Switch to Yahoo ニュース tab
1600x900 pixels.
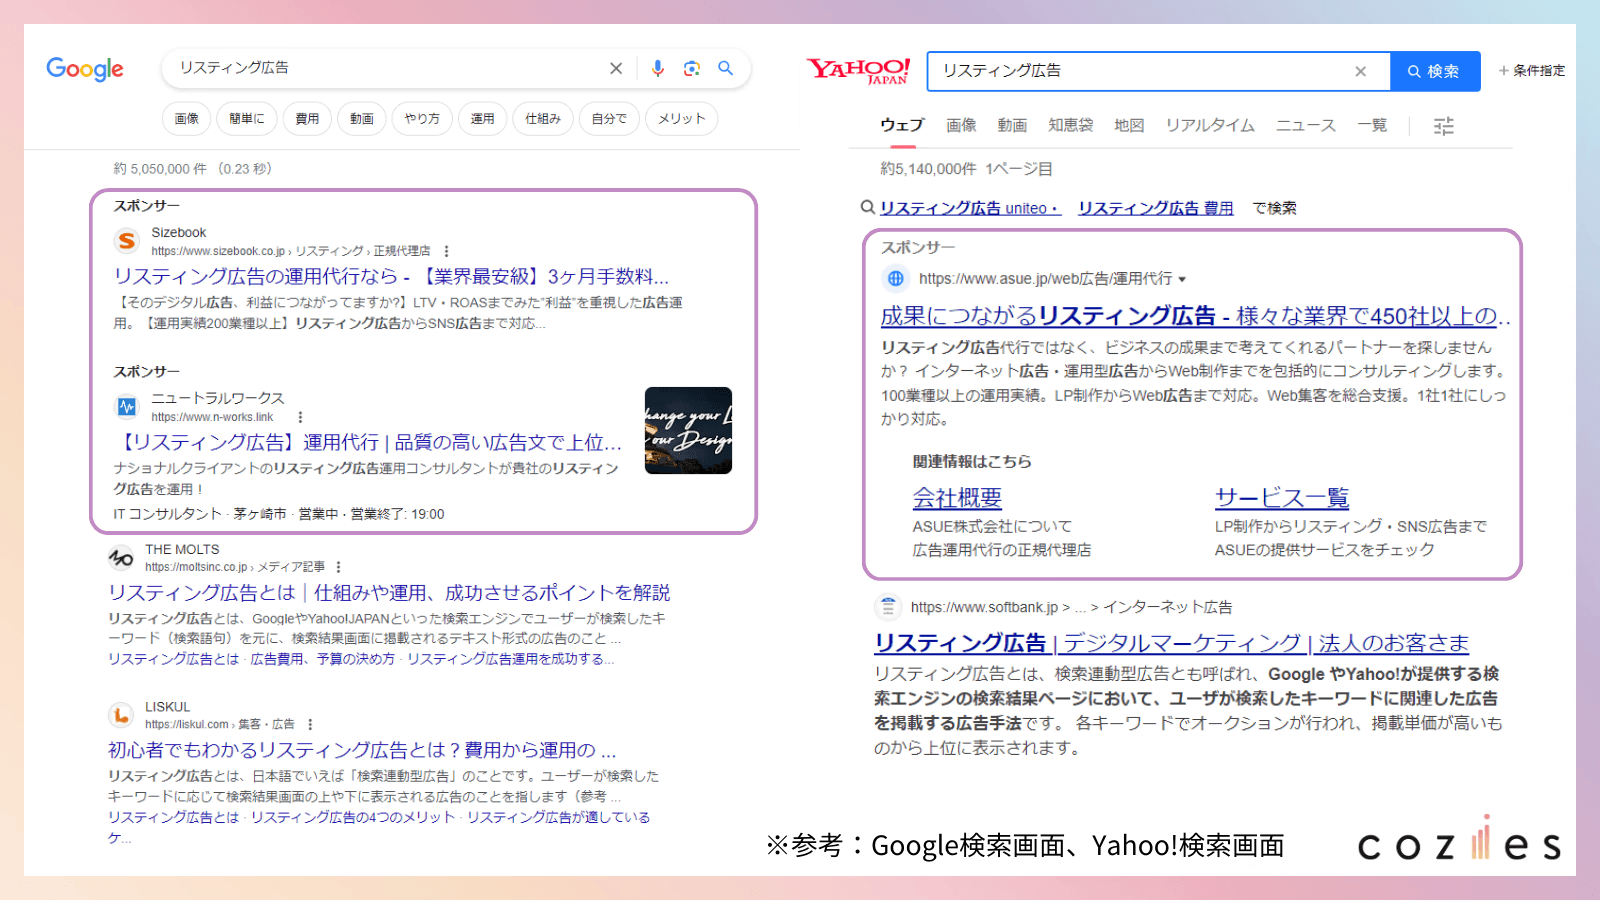pos(1306,125)
